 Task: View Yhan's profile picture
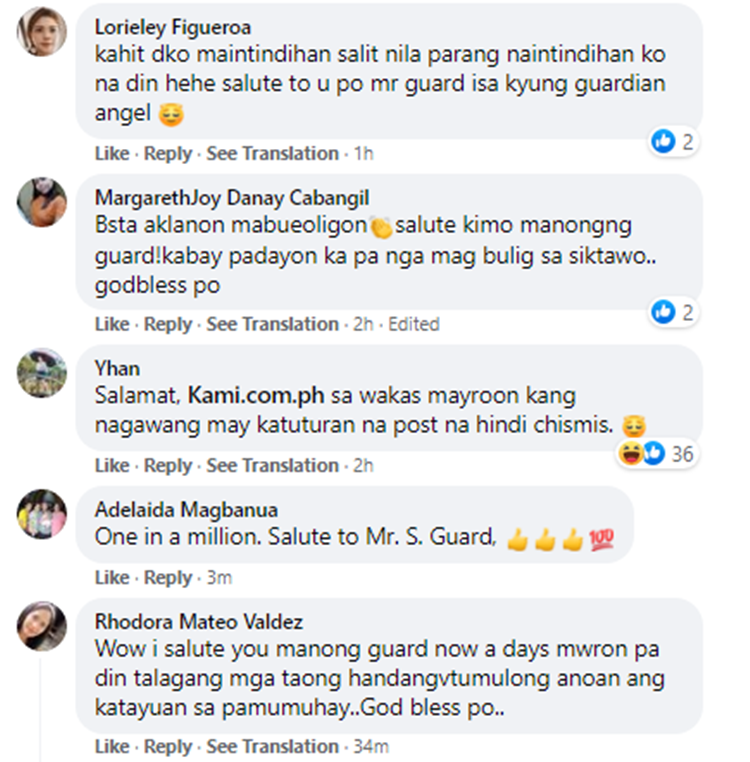[x=42, y=373]
